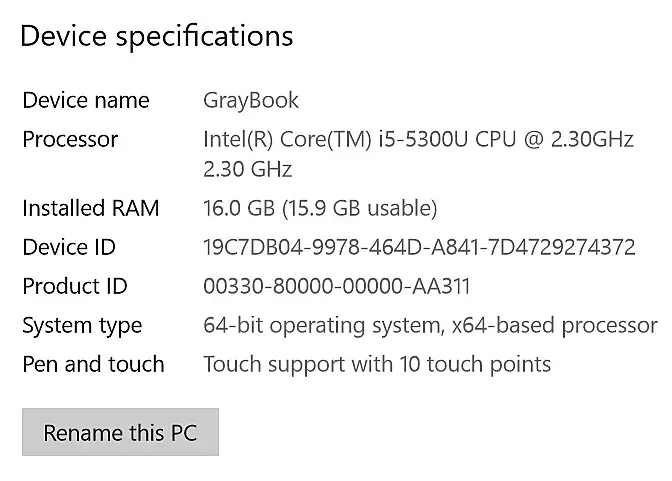Select the System type label
This screenshot has width=672, height=481.
82,325
